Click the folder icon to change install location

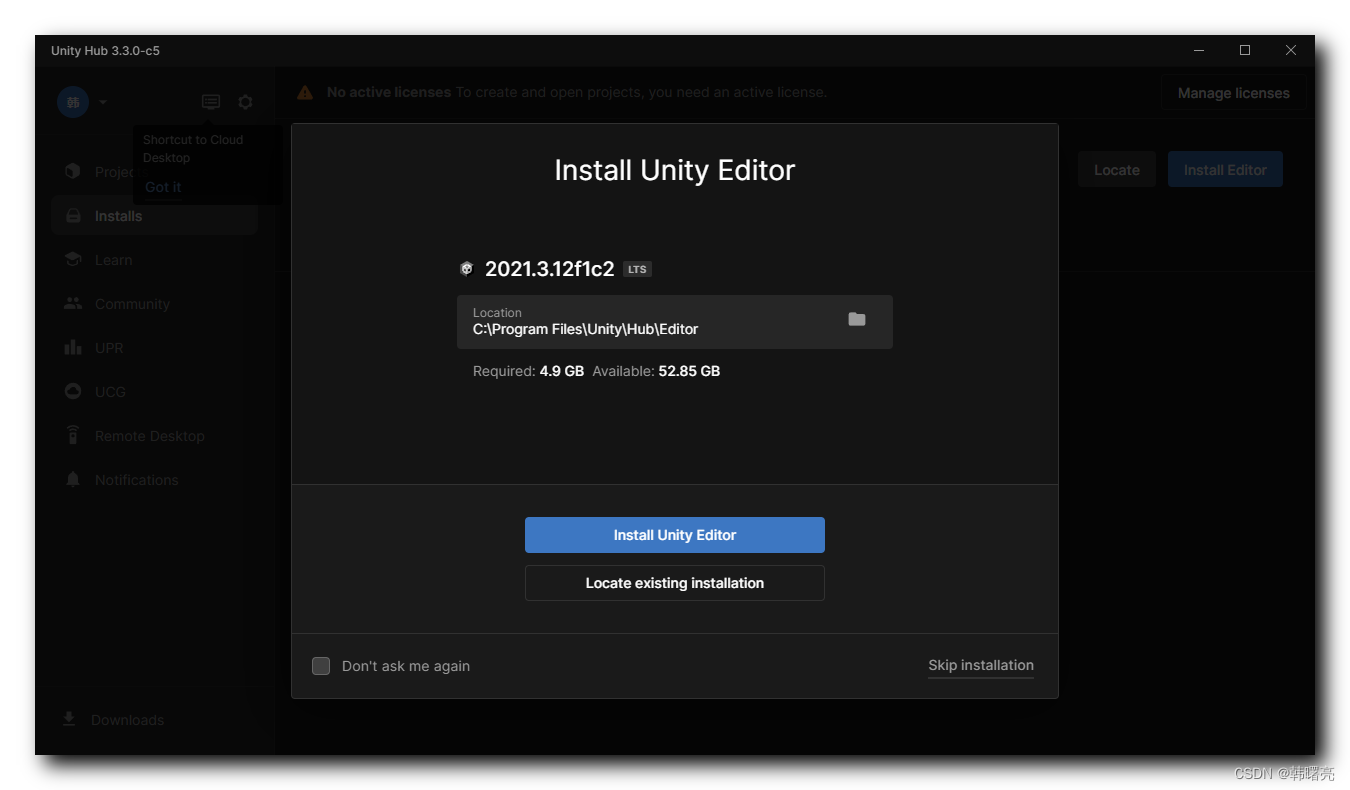tap(856, 318)
